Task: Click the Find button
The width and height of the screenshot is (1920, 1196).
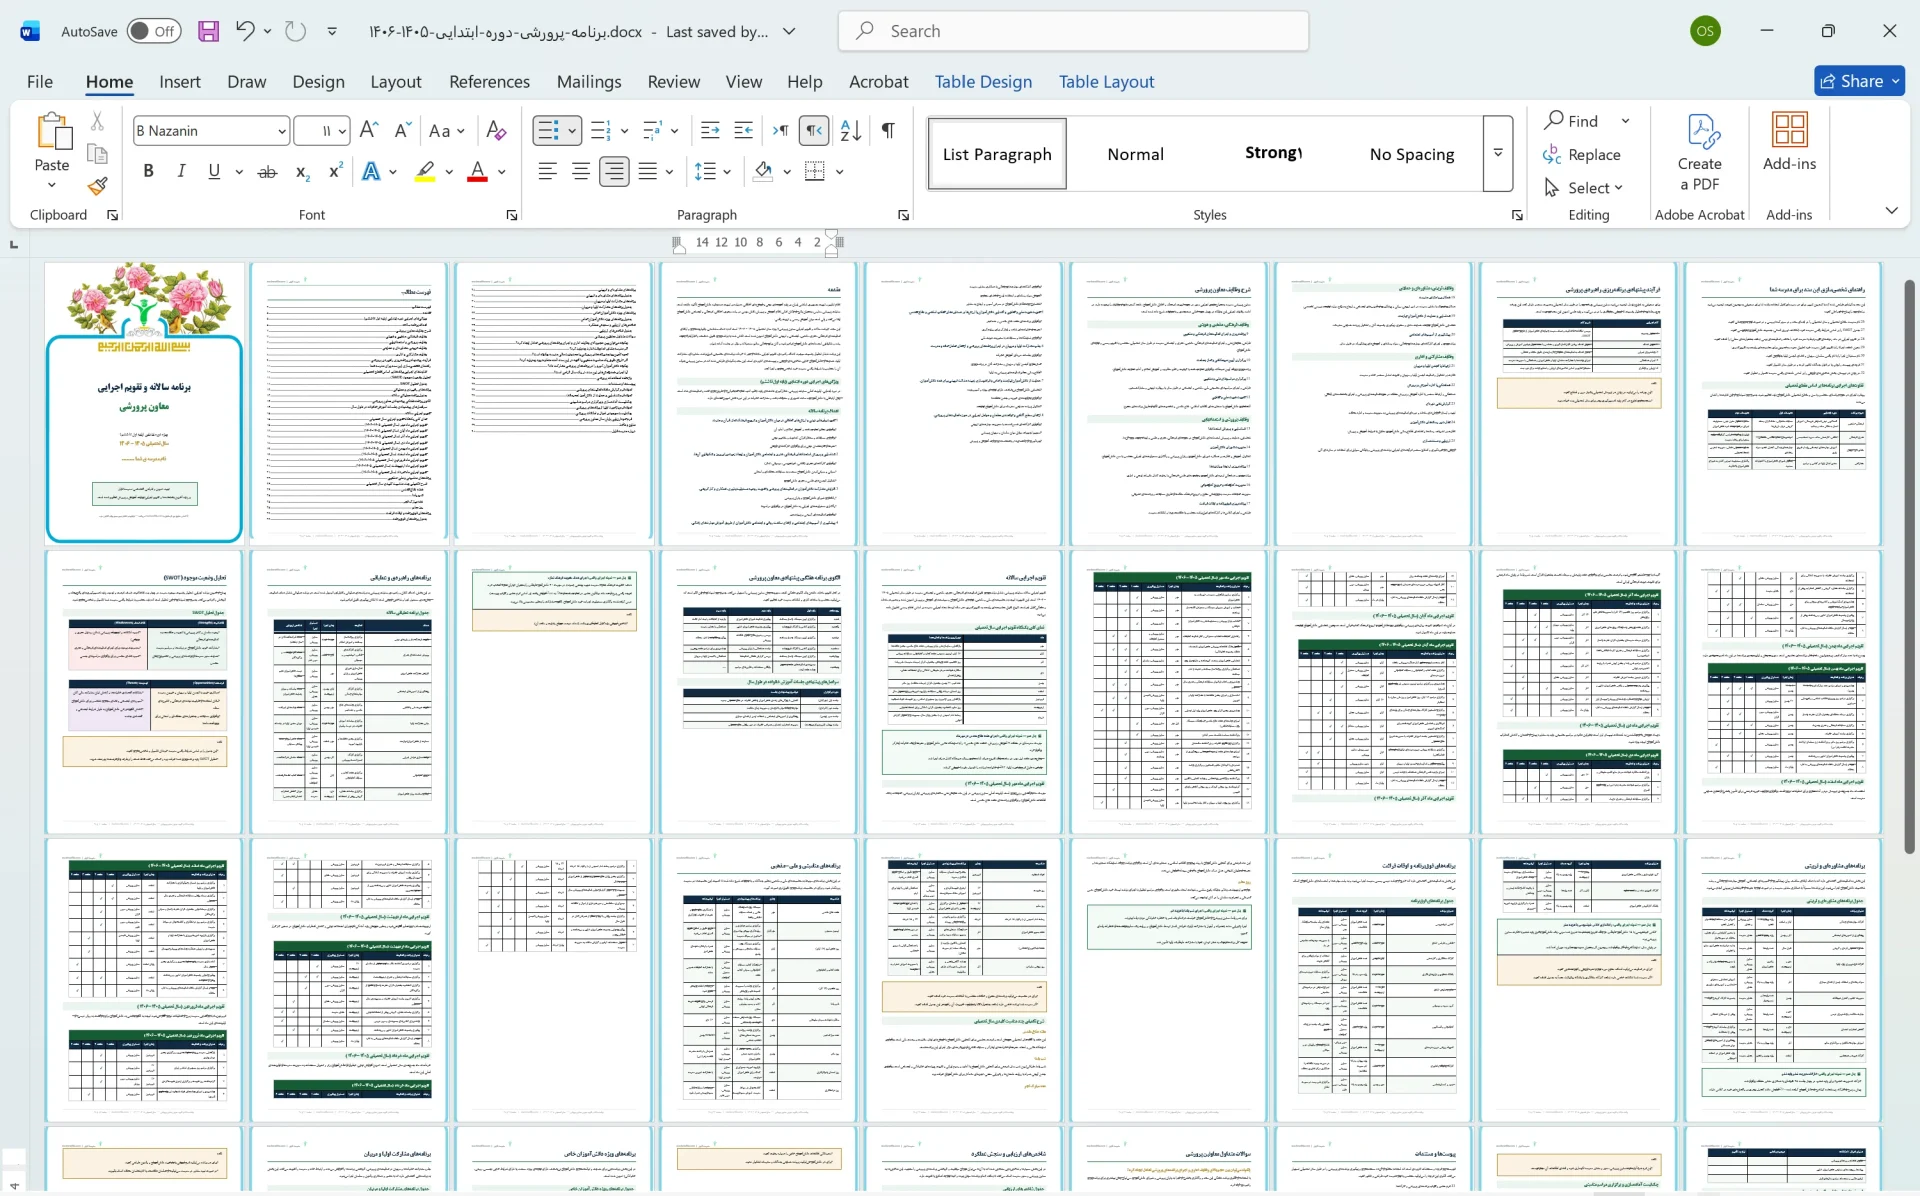Action: tap(1573, 121)
